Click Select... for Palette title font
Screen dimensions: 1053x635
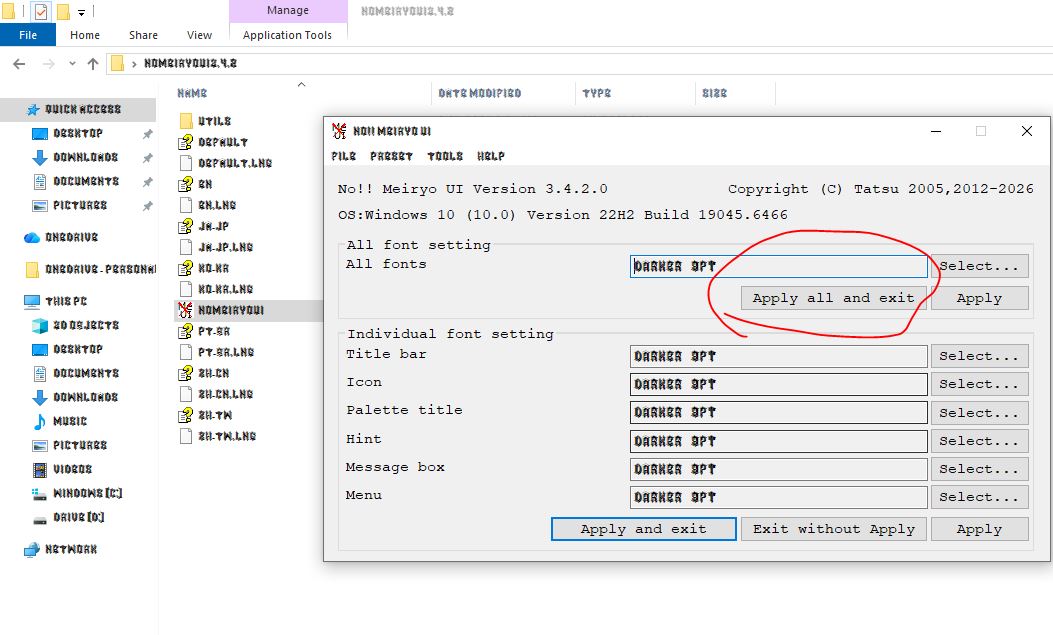click(979, 413)
